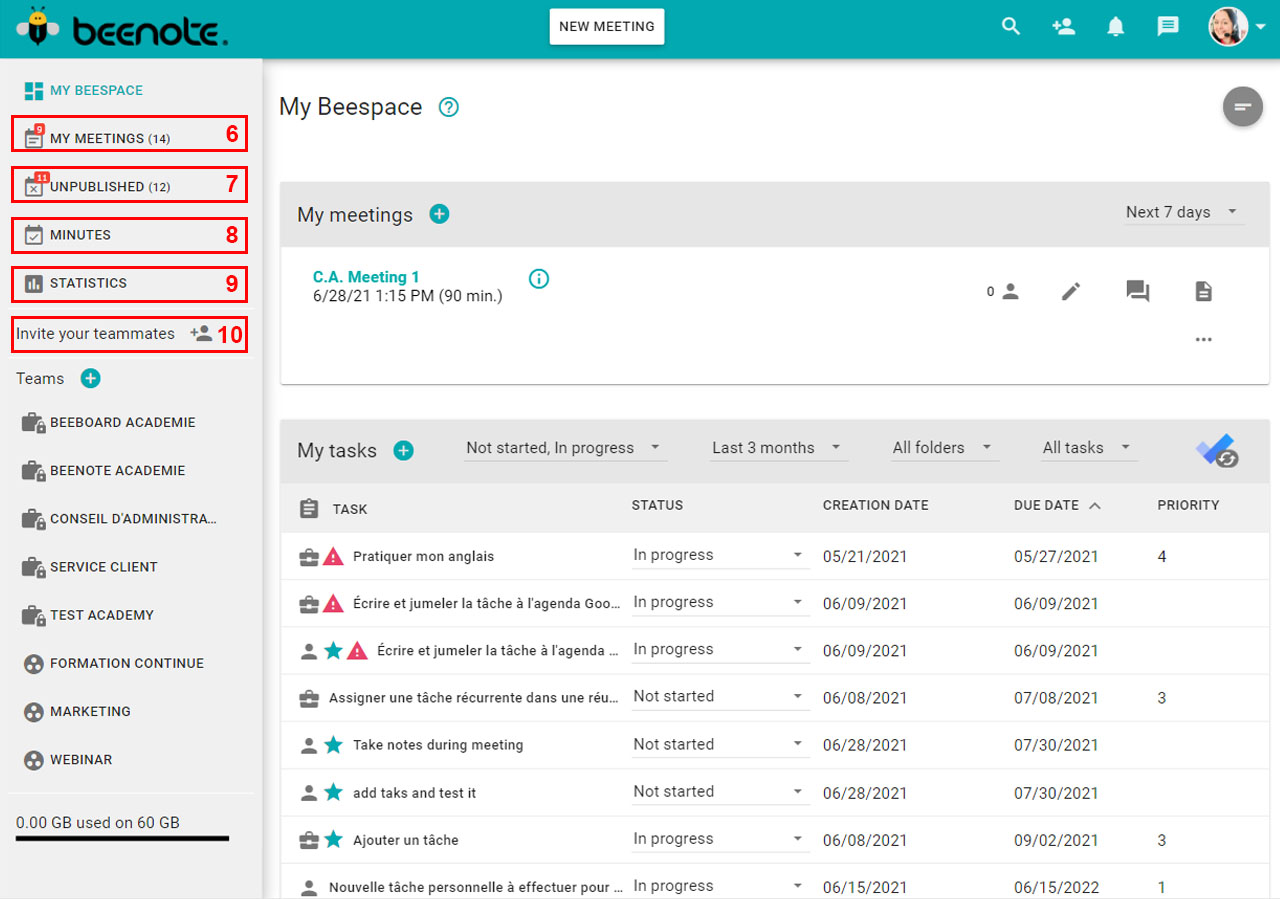Open Beeboard Academie team
This screenshot has width=1280, height=899.
pos(110,422)
